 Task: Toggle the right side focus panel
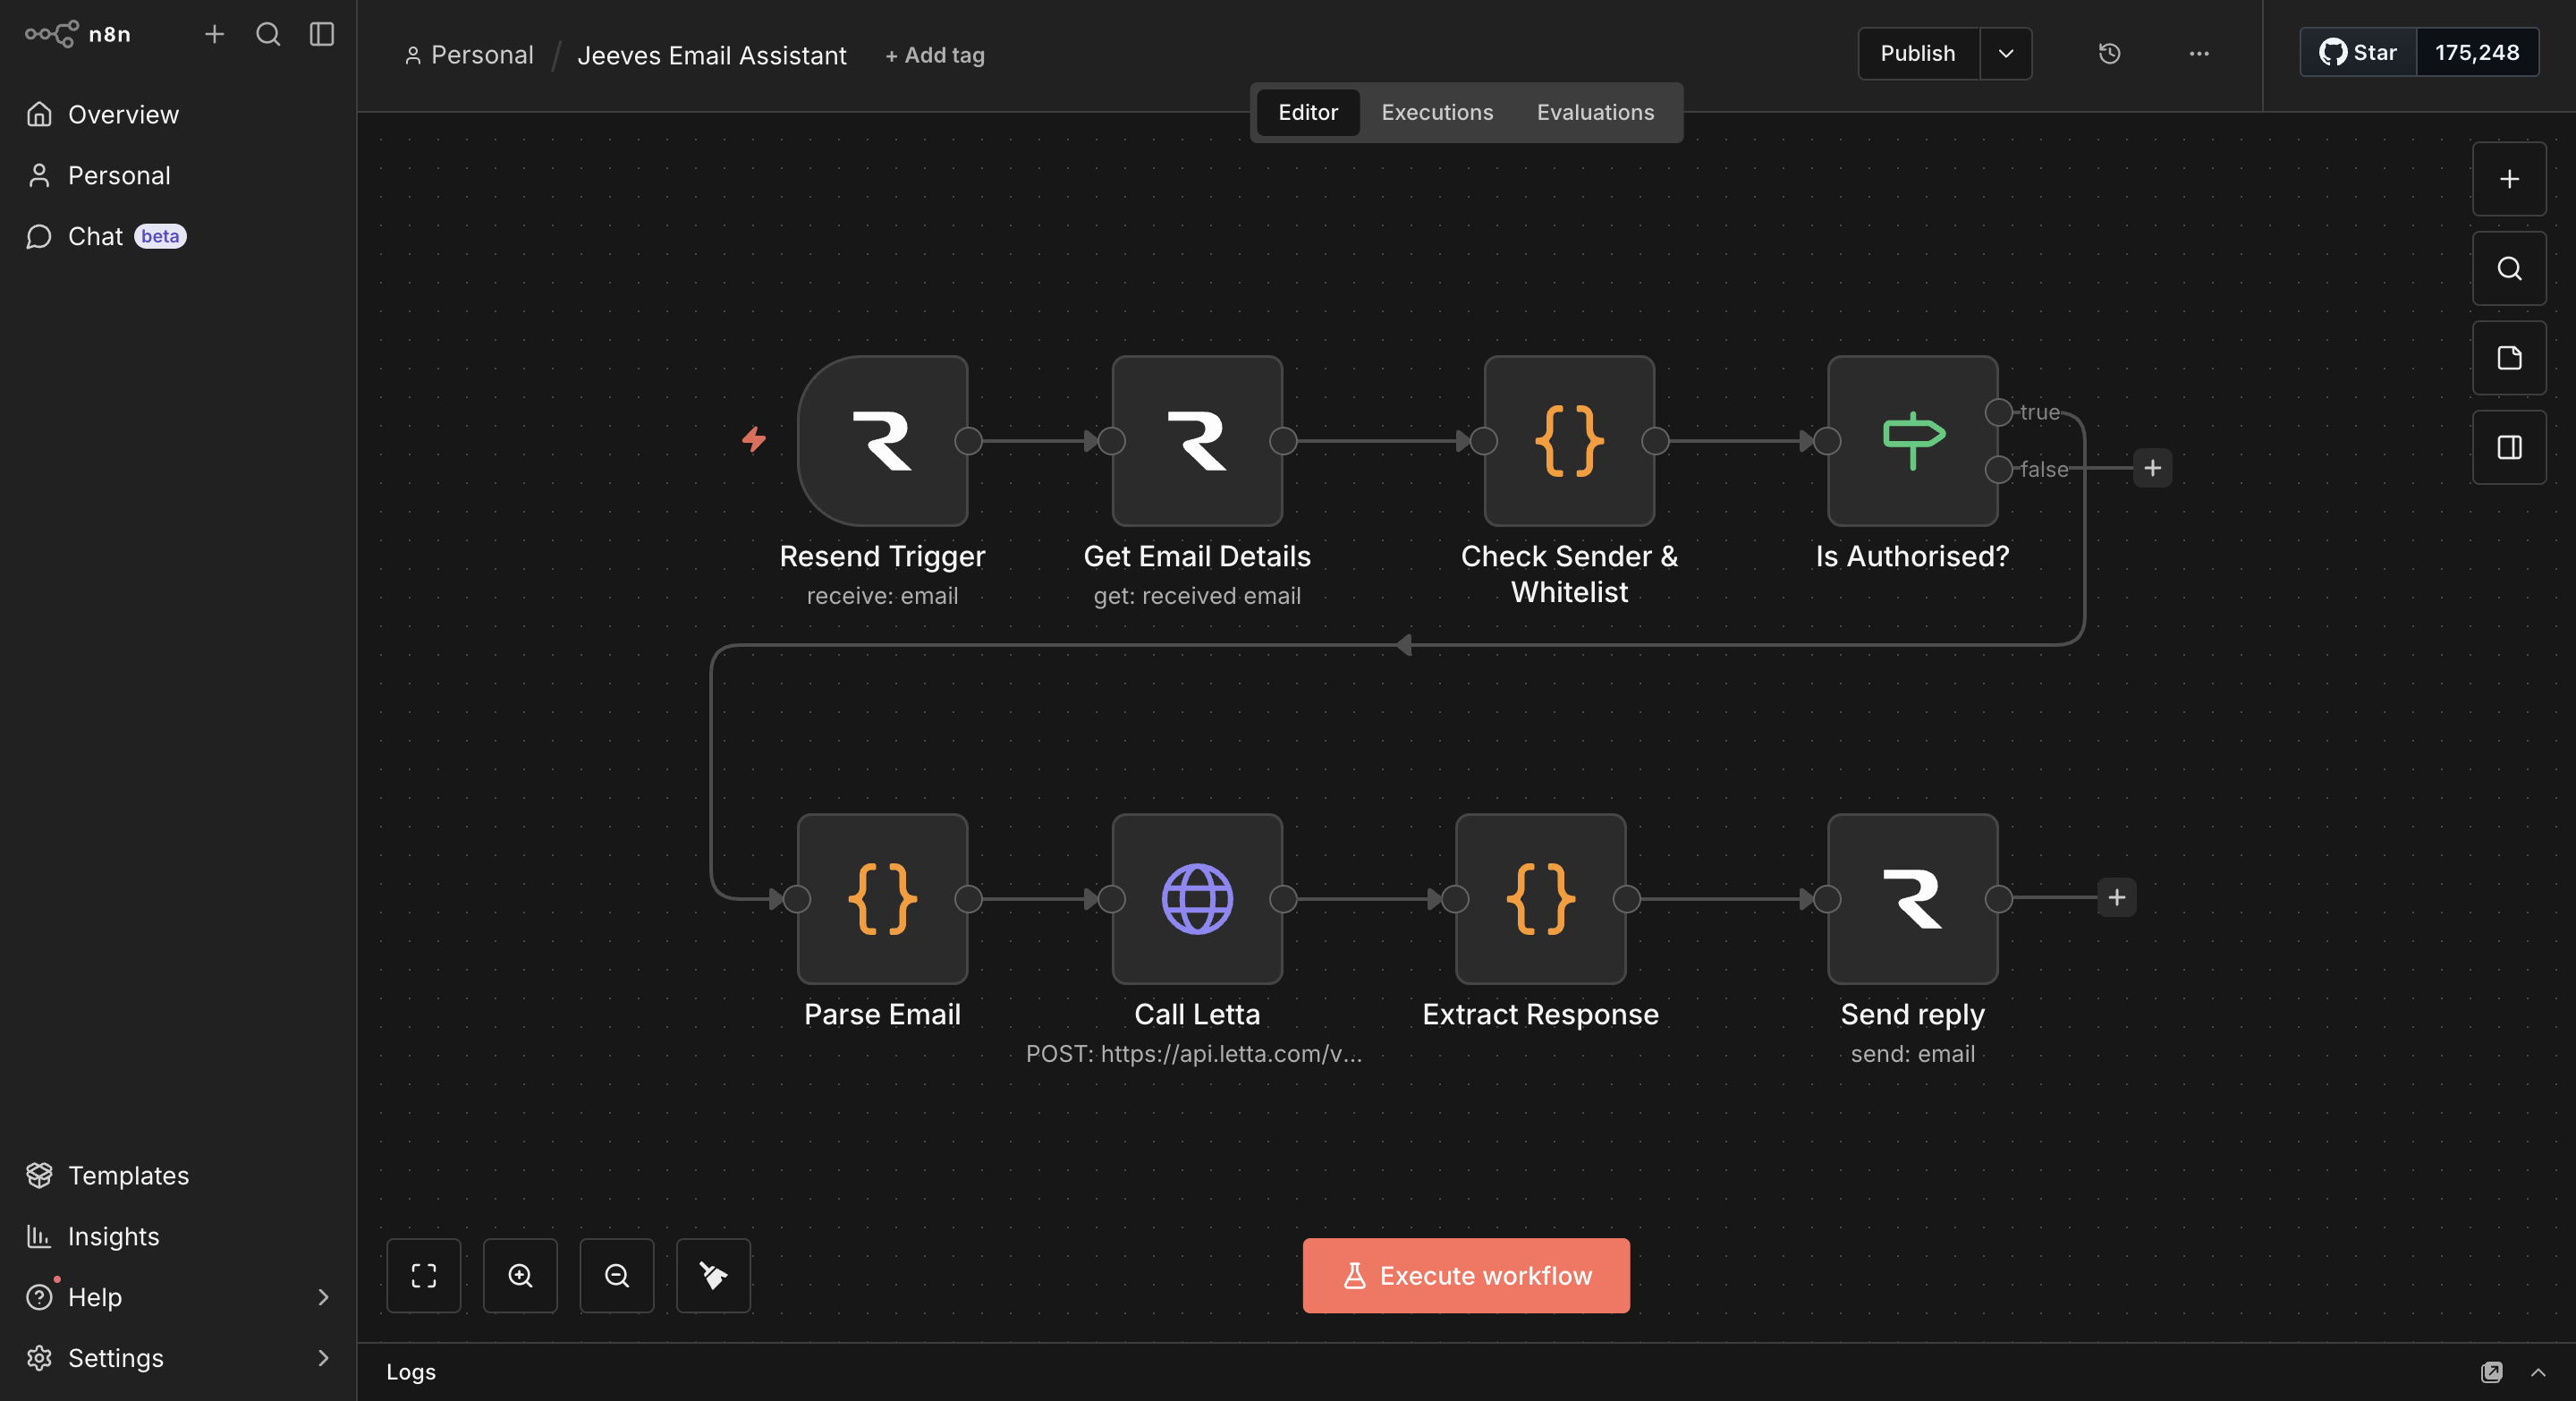coord(2508,447)
